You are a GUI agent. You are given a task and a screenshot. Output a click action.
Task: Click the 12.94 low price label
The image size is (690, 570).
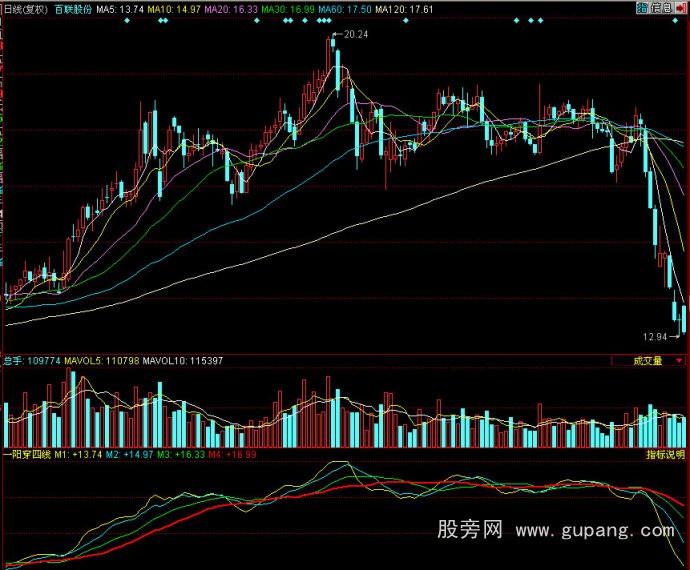point(655,337)
